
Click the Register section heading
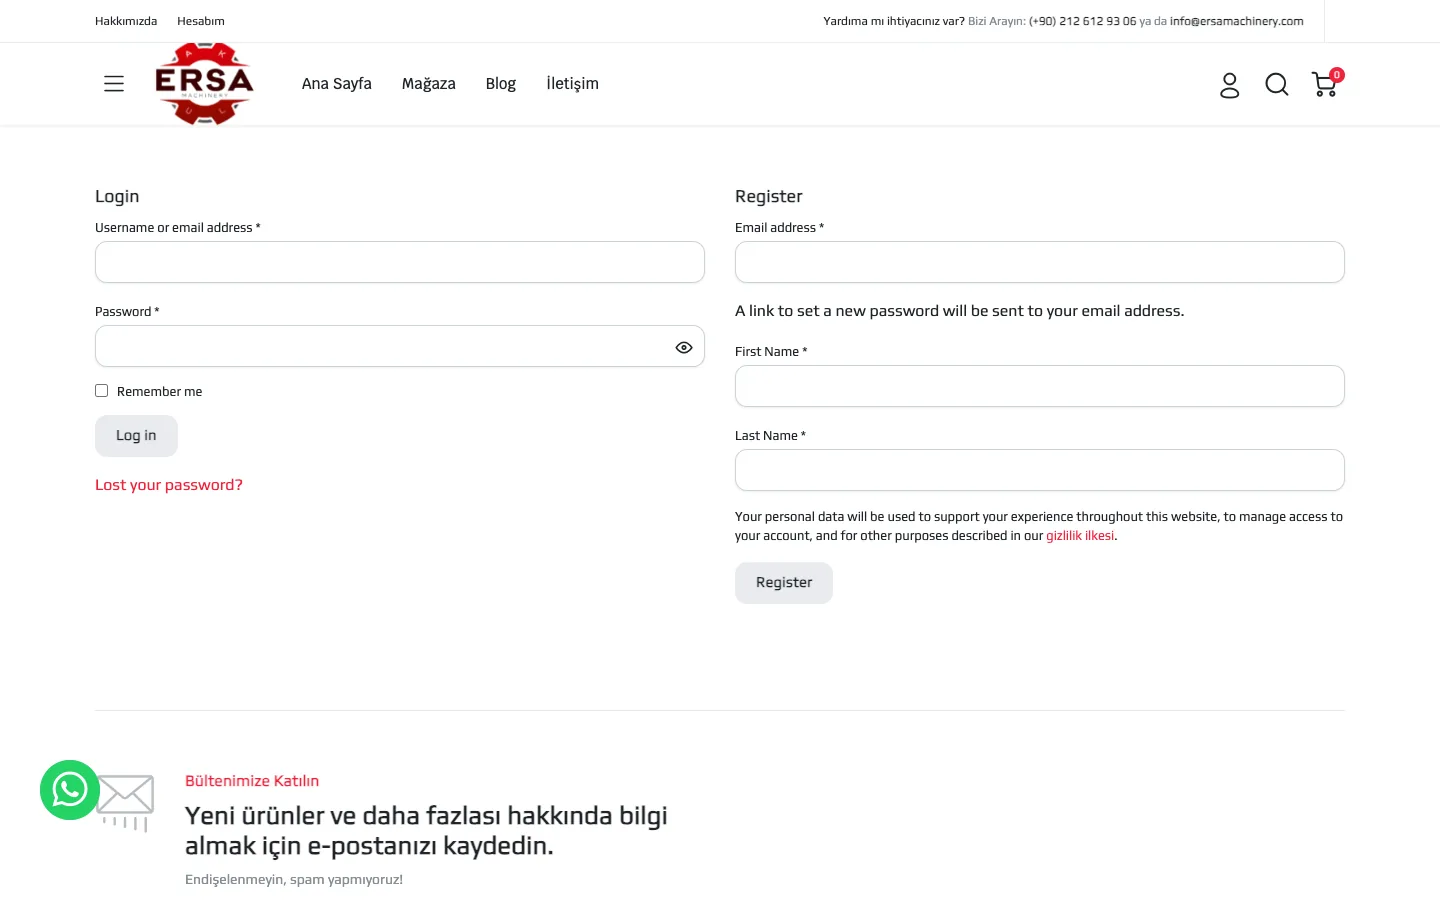click(769, 197)
